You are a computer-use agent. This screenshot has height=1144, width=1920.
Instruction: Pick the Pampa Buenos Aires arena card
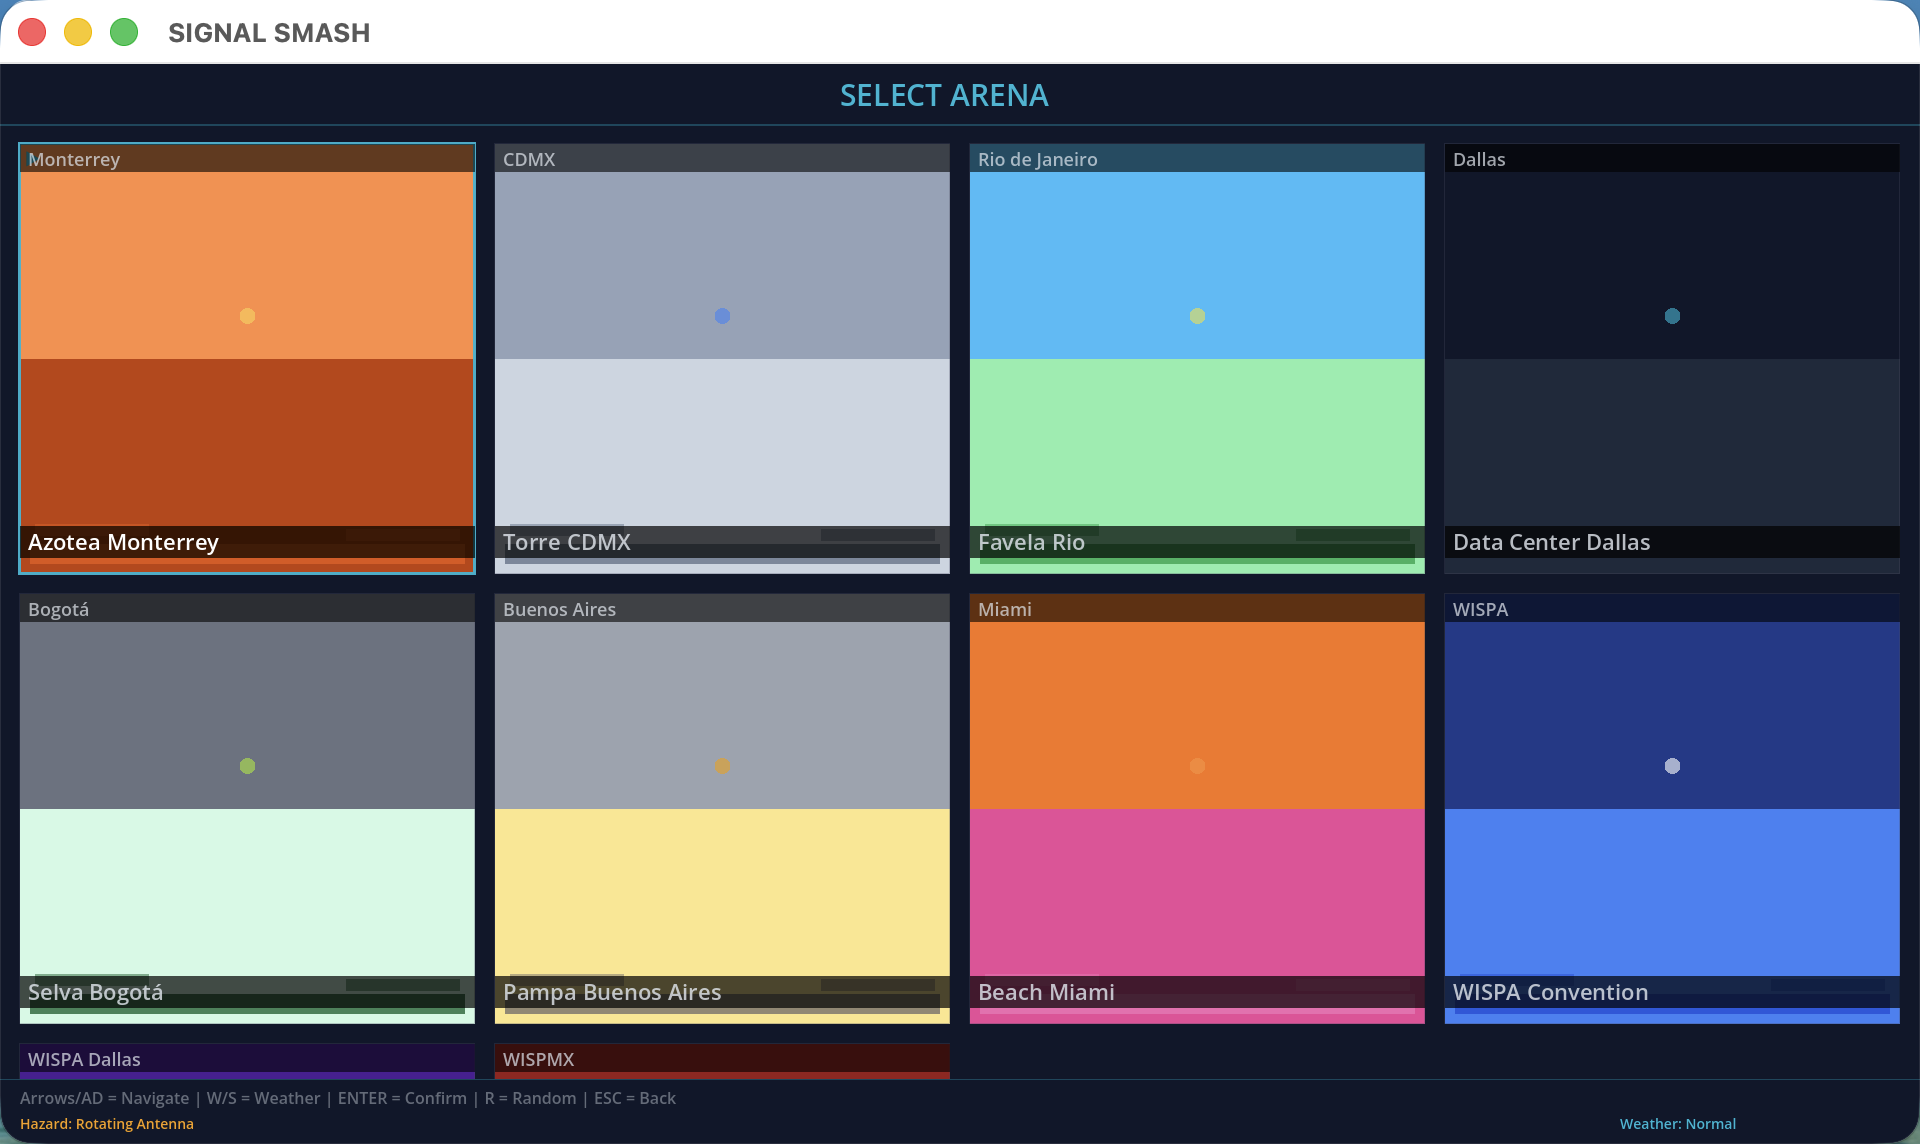(x=722, y=808)
